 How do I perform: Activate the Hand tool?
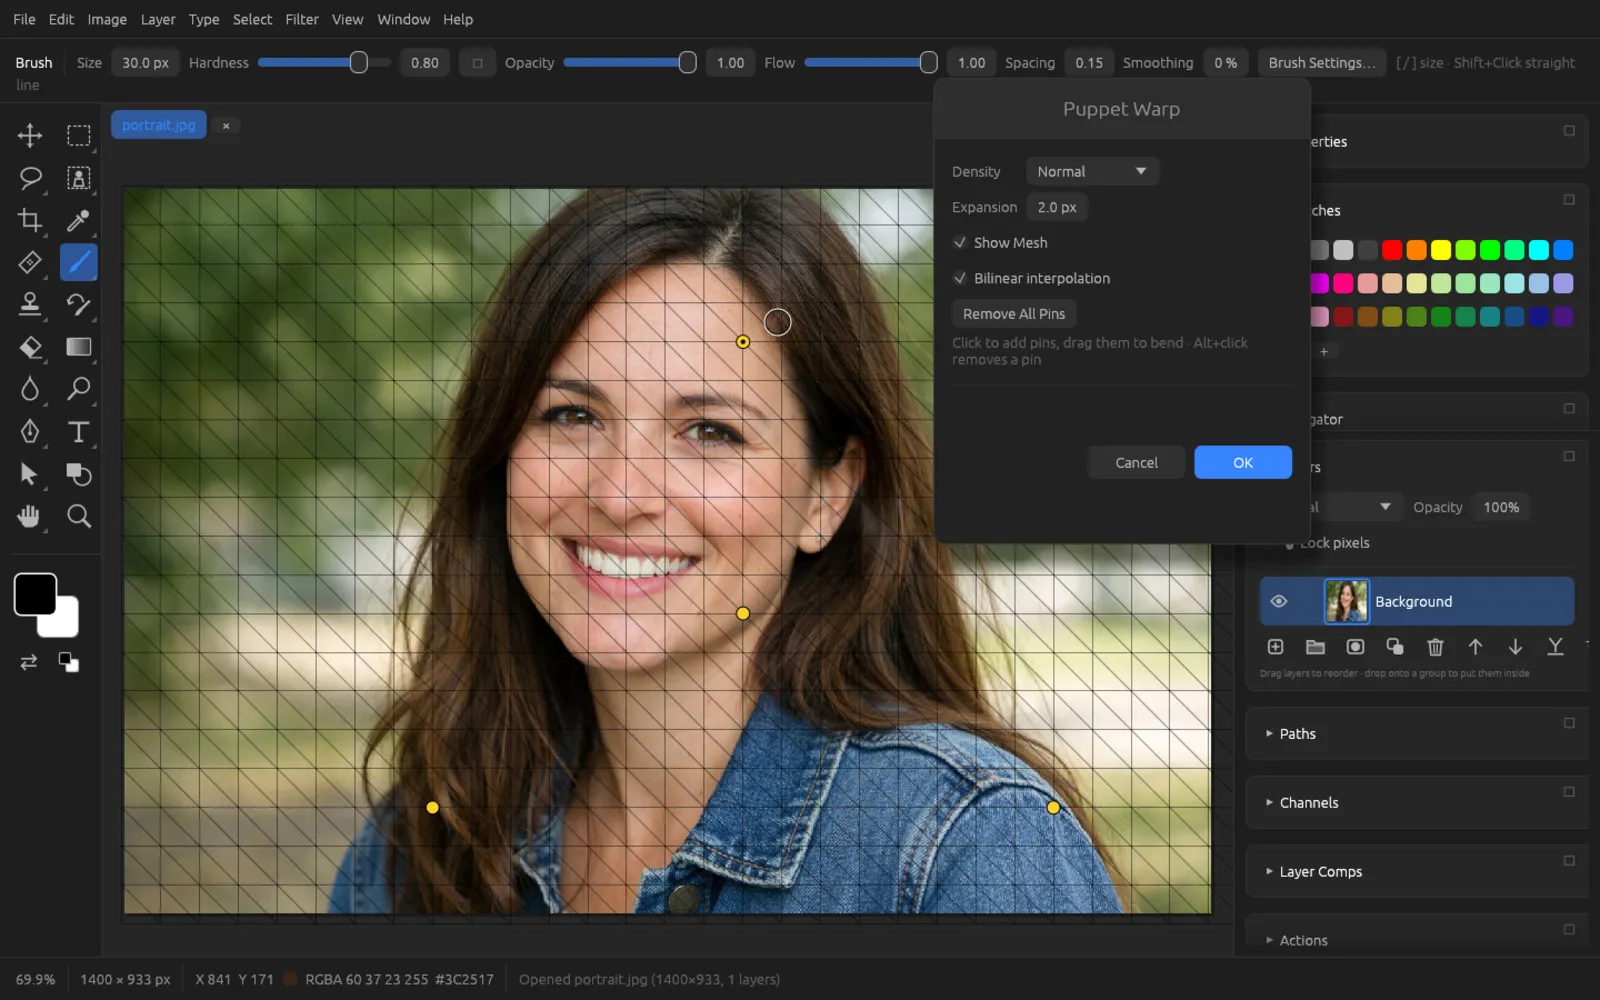pos(30,516)
